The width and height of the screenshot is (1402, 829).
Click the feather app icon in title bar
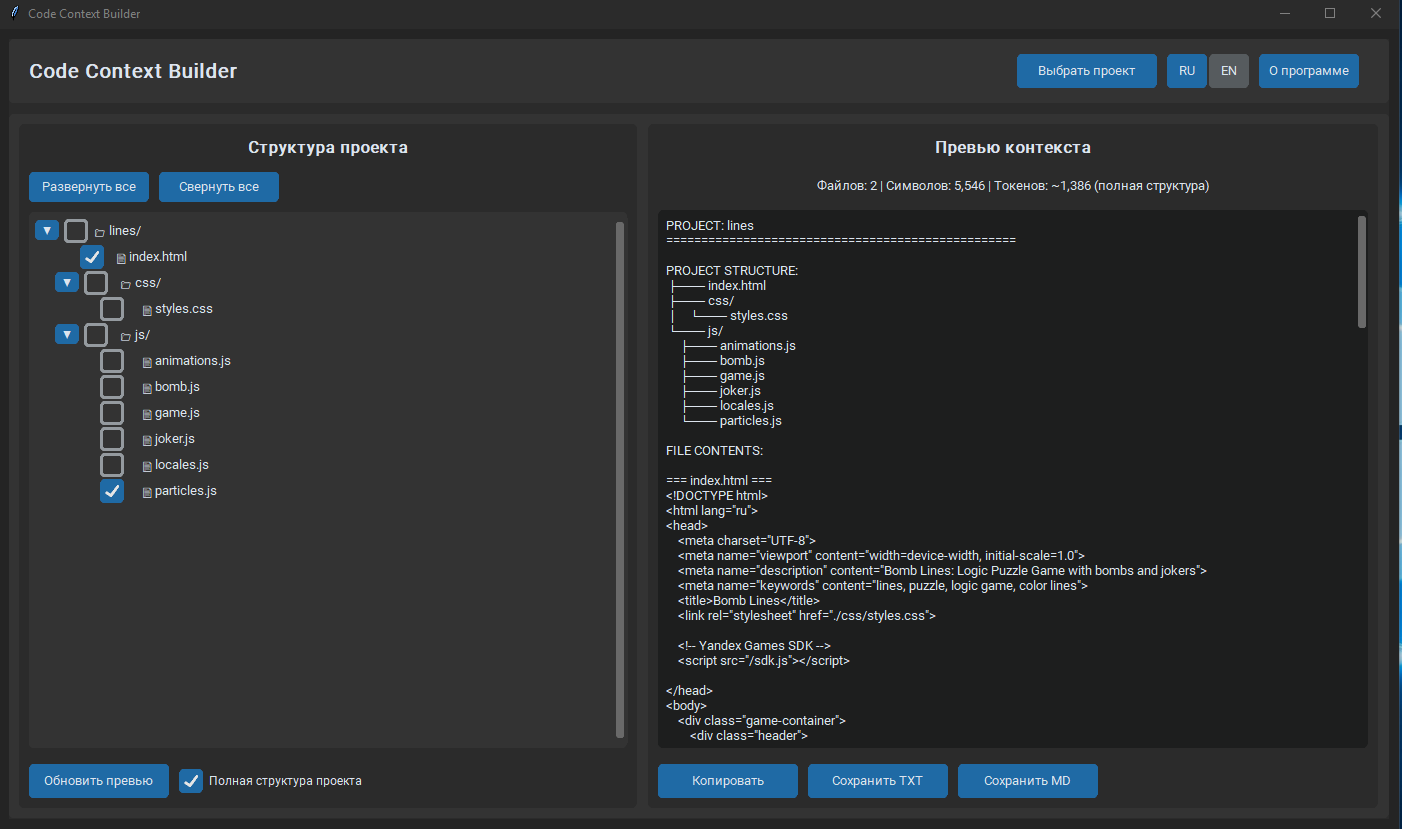point(14,13)
